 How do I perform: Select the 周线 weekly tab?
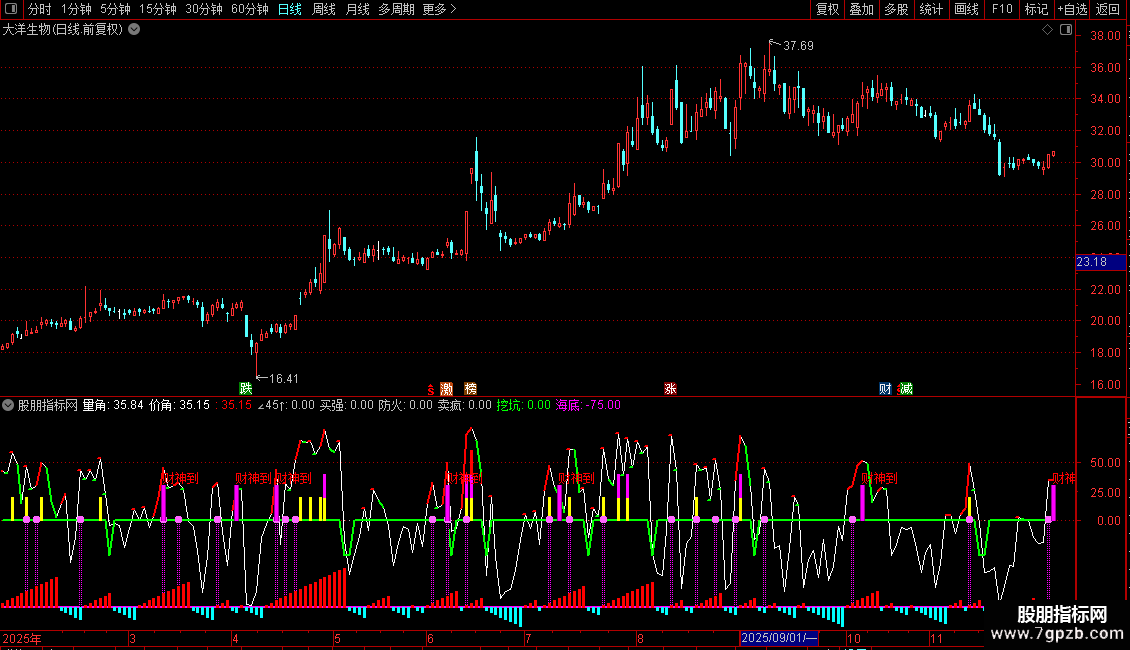point(324,9)
